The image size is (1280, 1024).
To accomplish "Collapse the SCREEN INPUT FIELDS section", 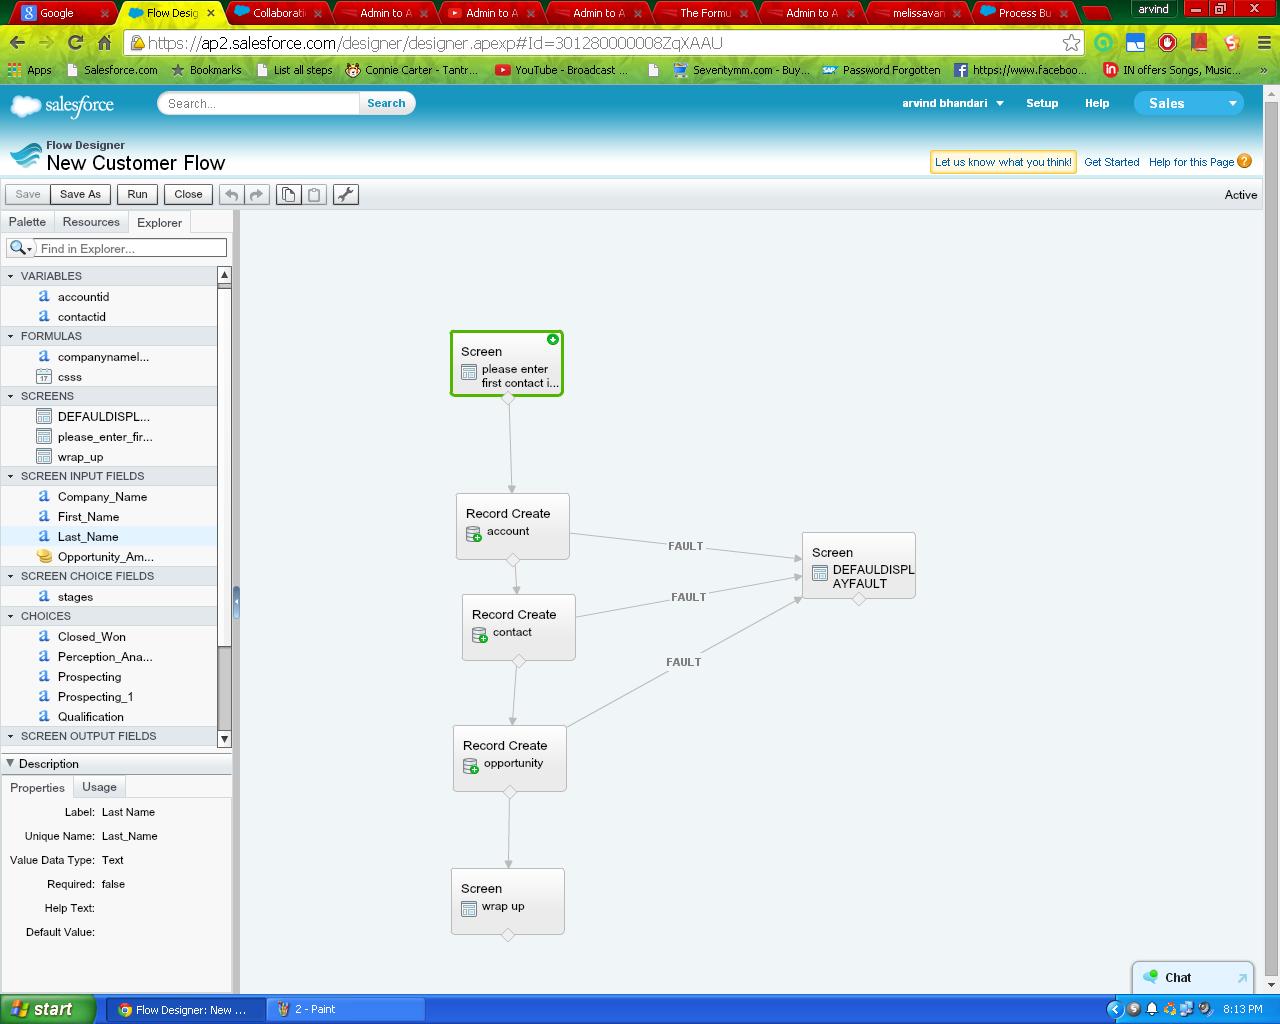I will point(11,476).
